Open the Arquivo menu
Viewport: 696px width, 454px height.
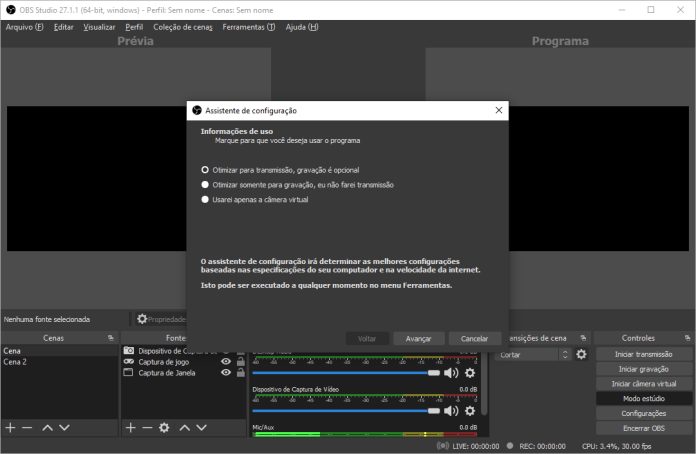(24, 27)
